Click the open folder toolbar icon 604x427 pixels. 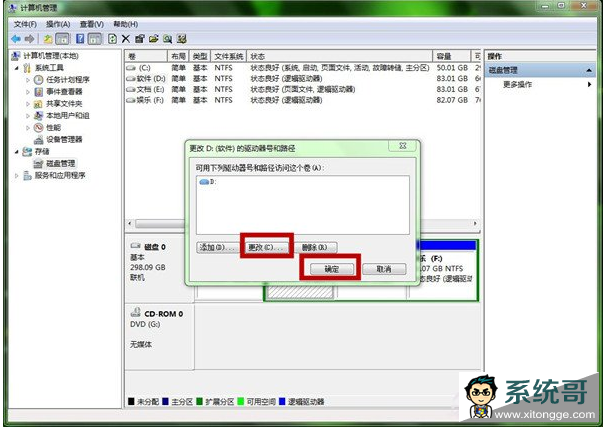pos(153,39)
